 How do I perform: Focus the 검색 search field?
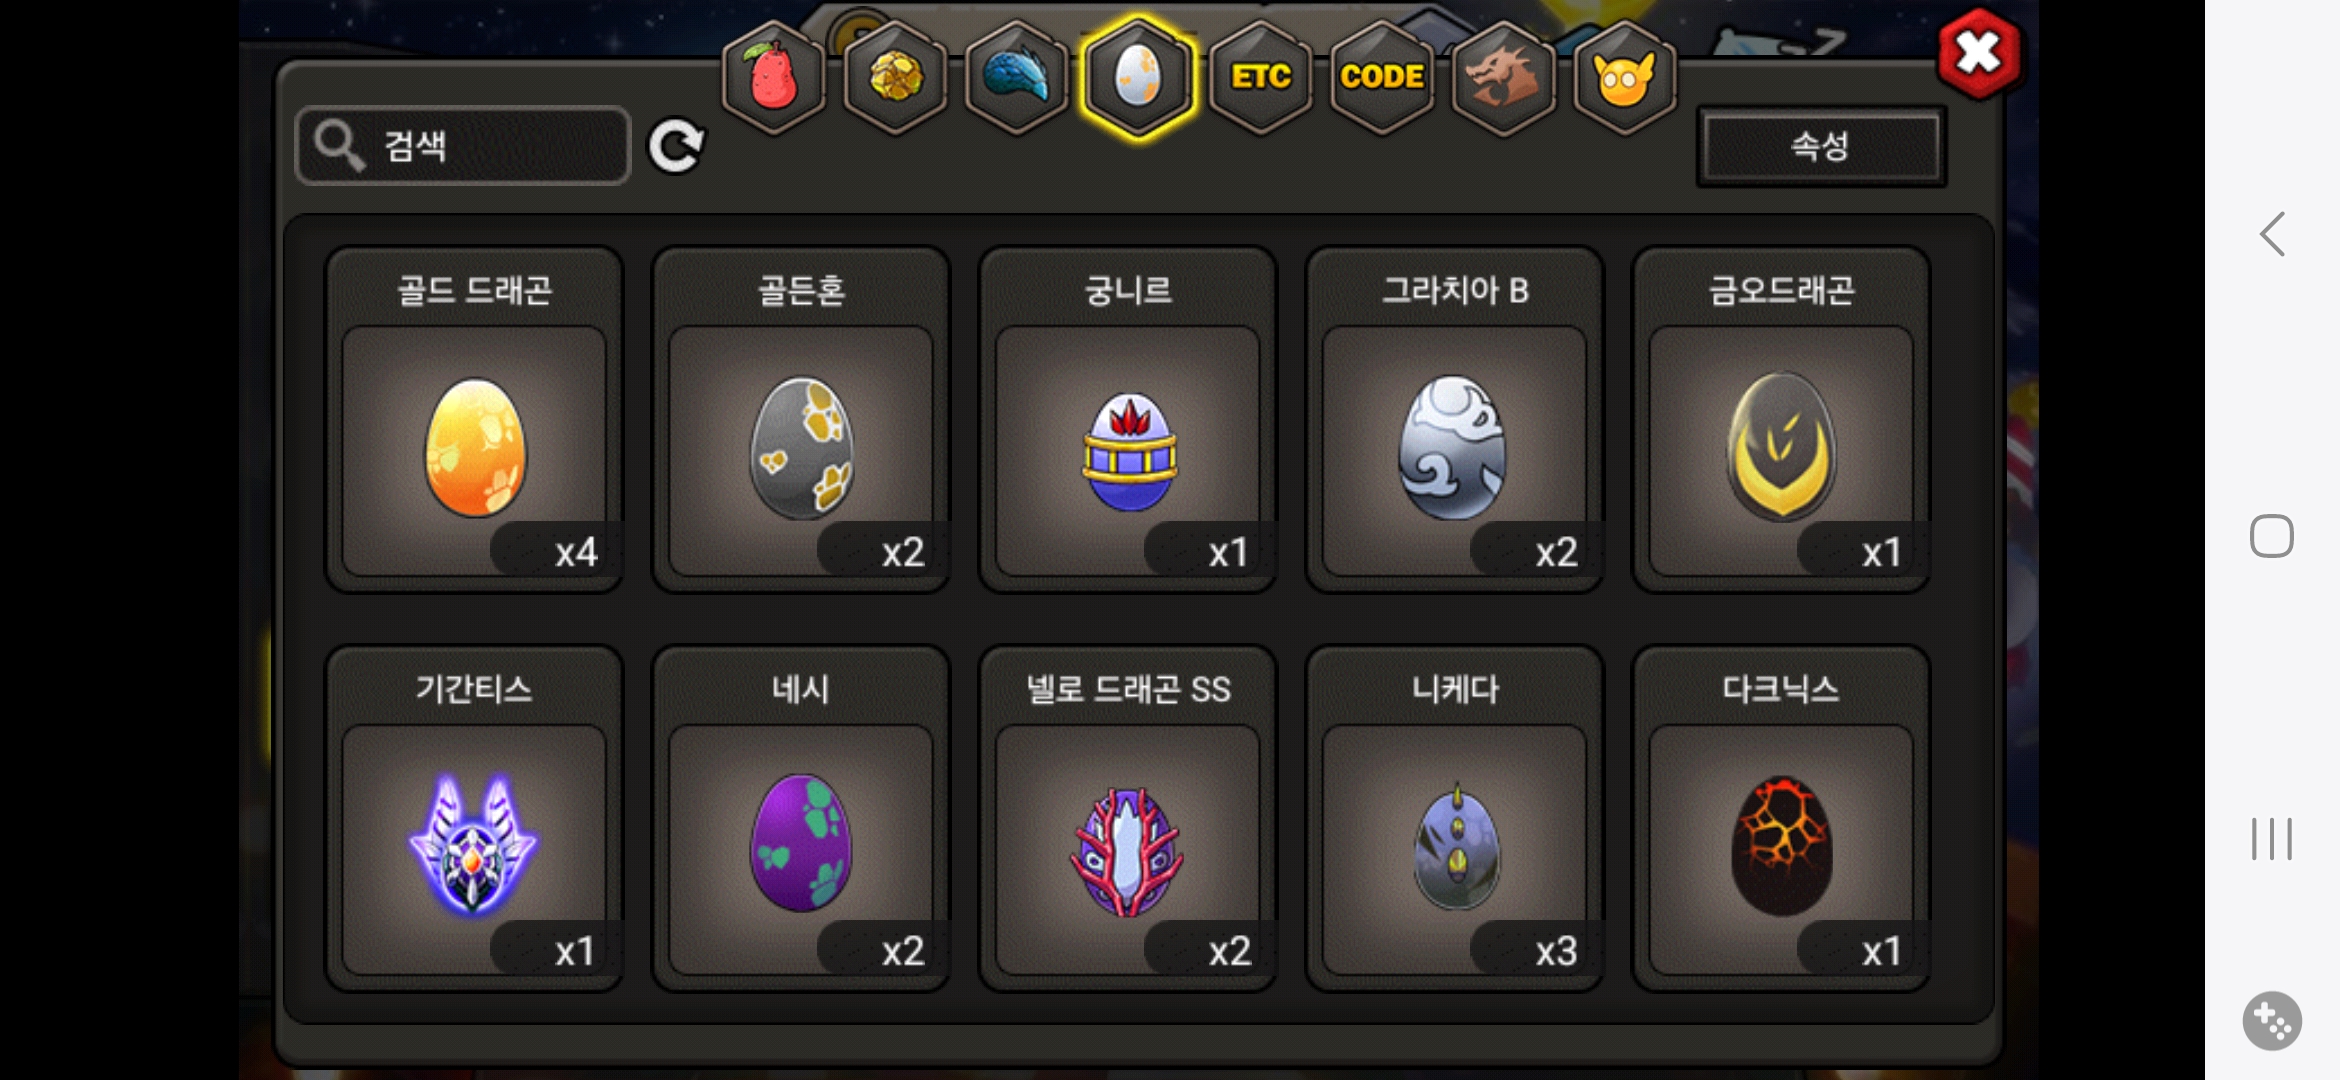[463, 146]
